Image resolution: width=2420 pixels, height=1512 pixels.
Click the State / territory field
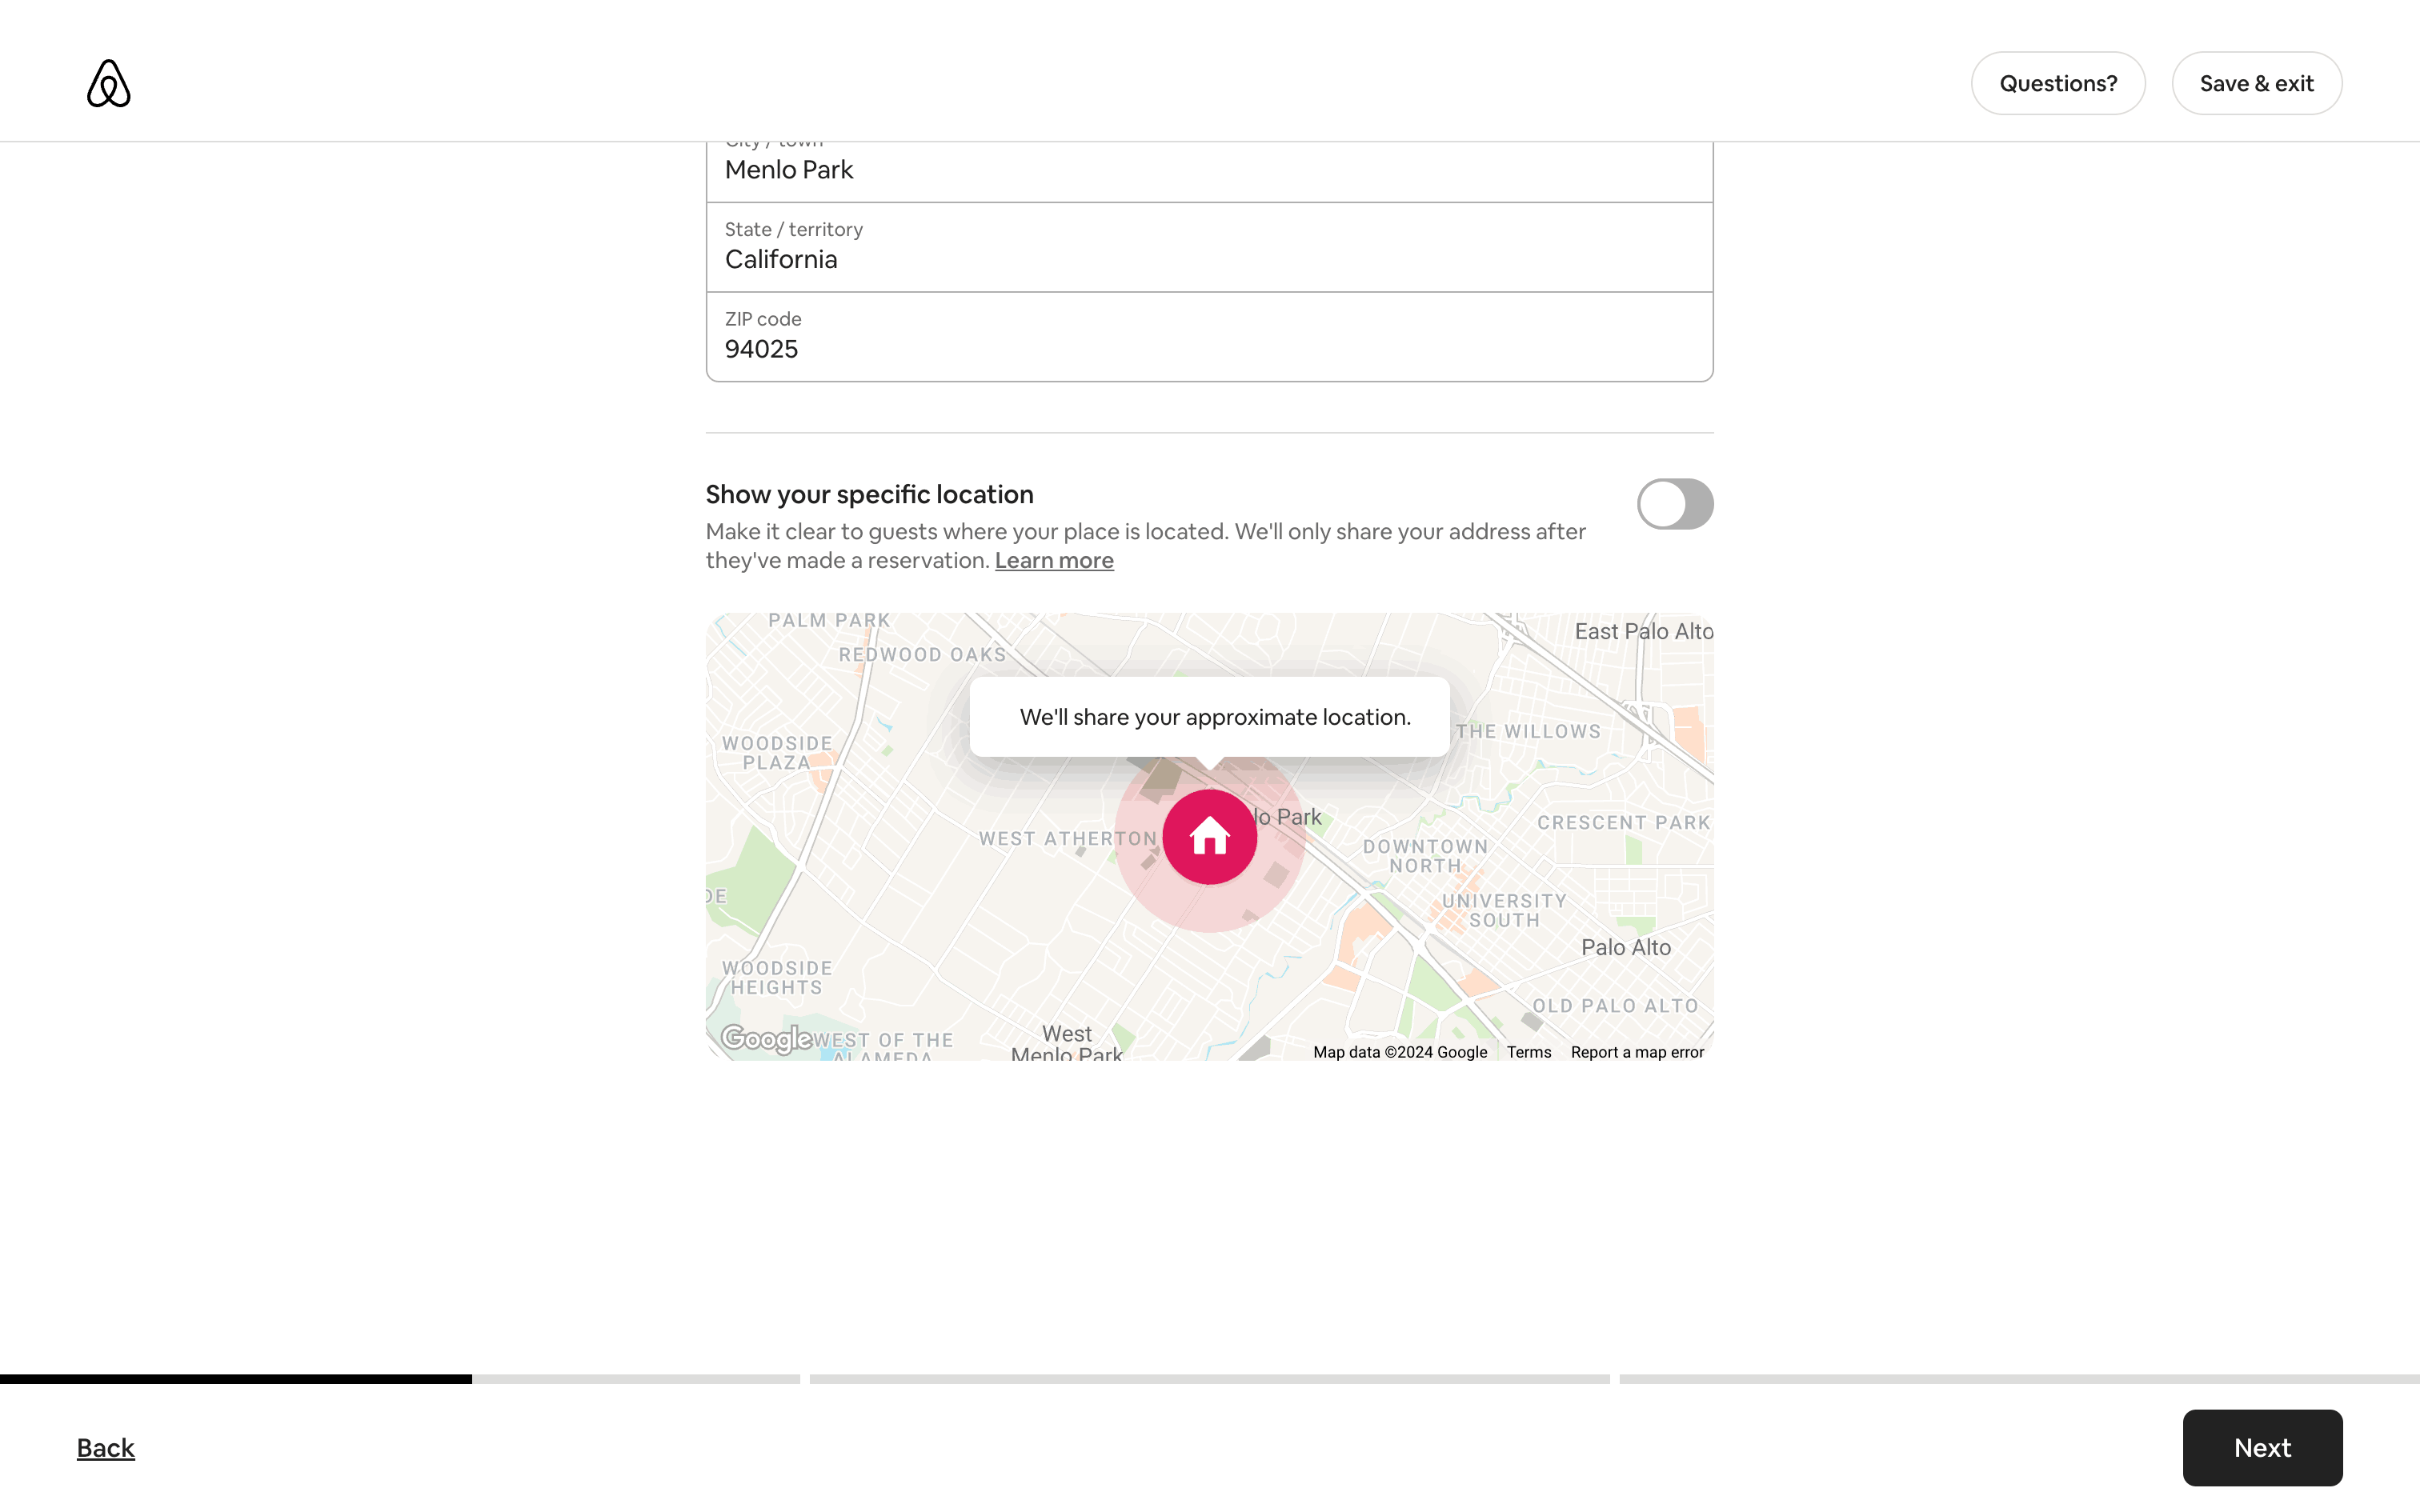click(1209, 248)
